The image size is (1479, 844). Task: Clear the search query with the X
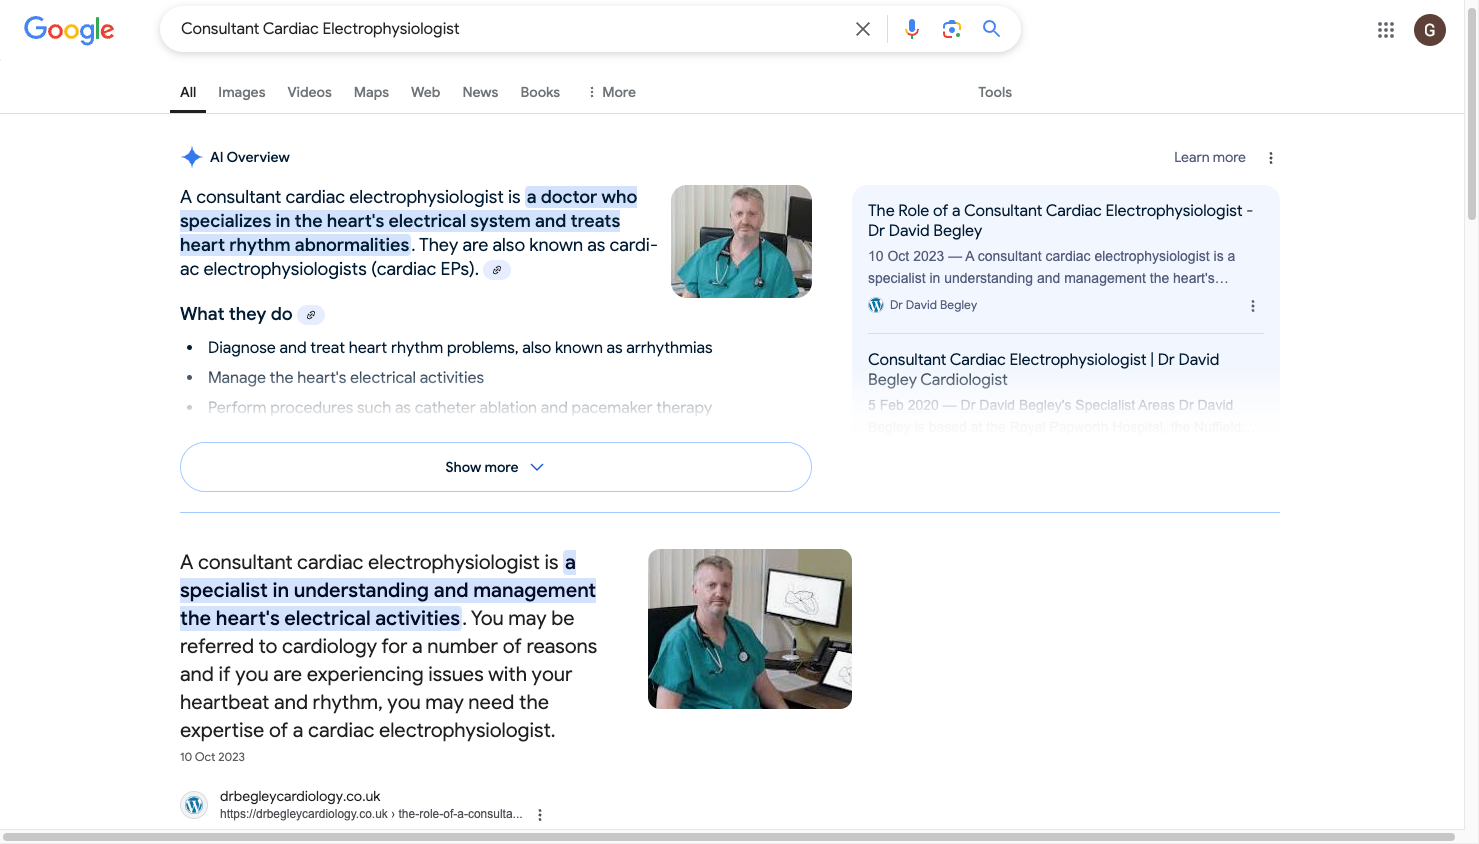point(862,29)
